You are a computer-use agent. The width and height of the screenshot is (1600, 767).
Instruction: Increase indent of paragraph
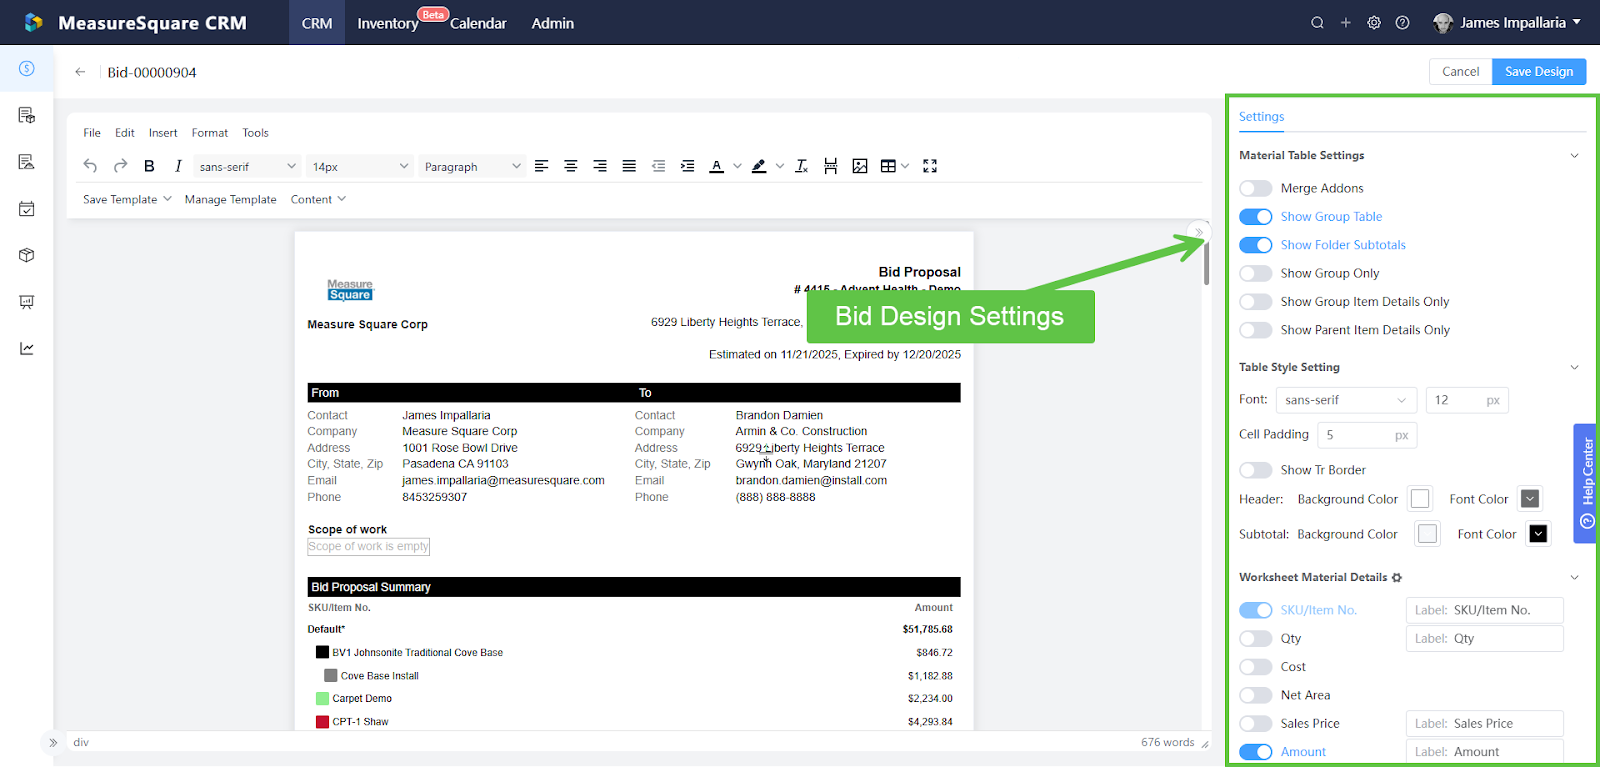[x=687, y=166]
